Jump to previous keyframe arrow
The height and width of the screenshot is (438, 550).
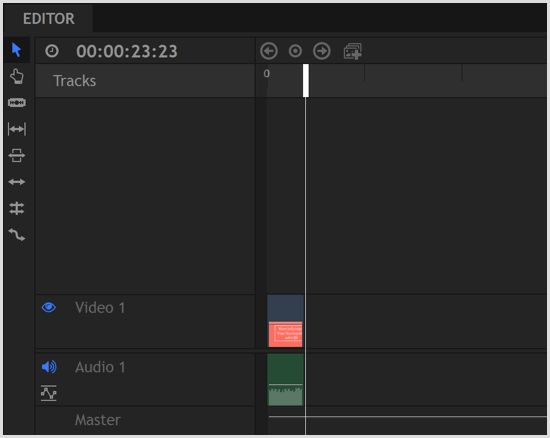click(x=269, y=51)
